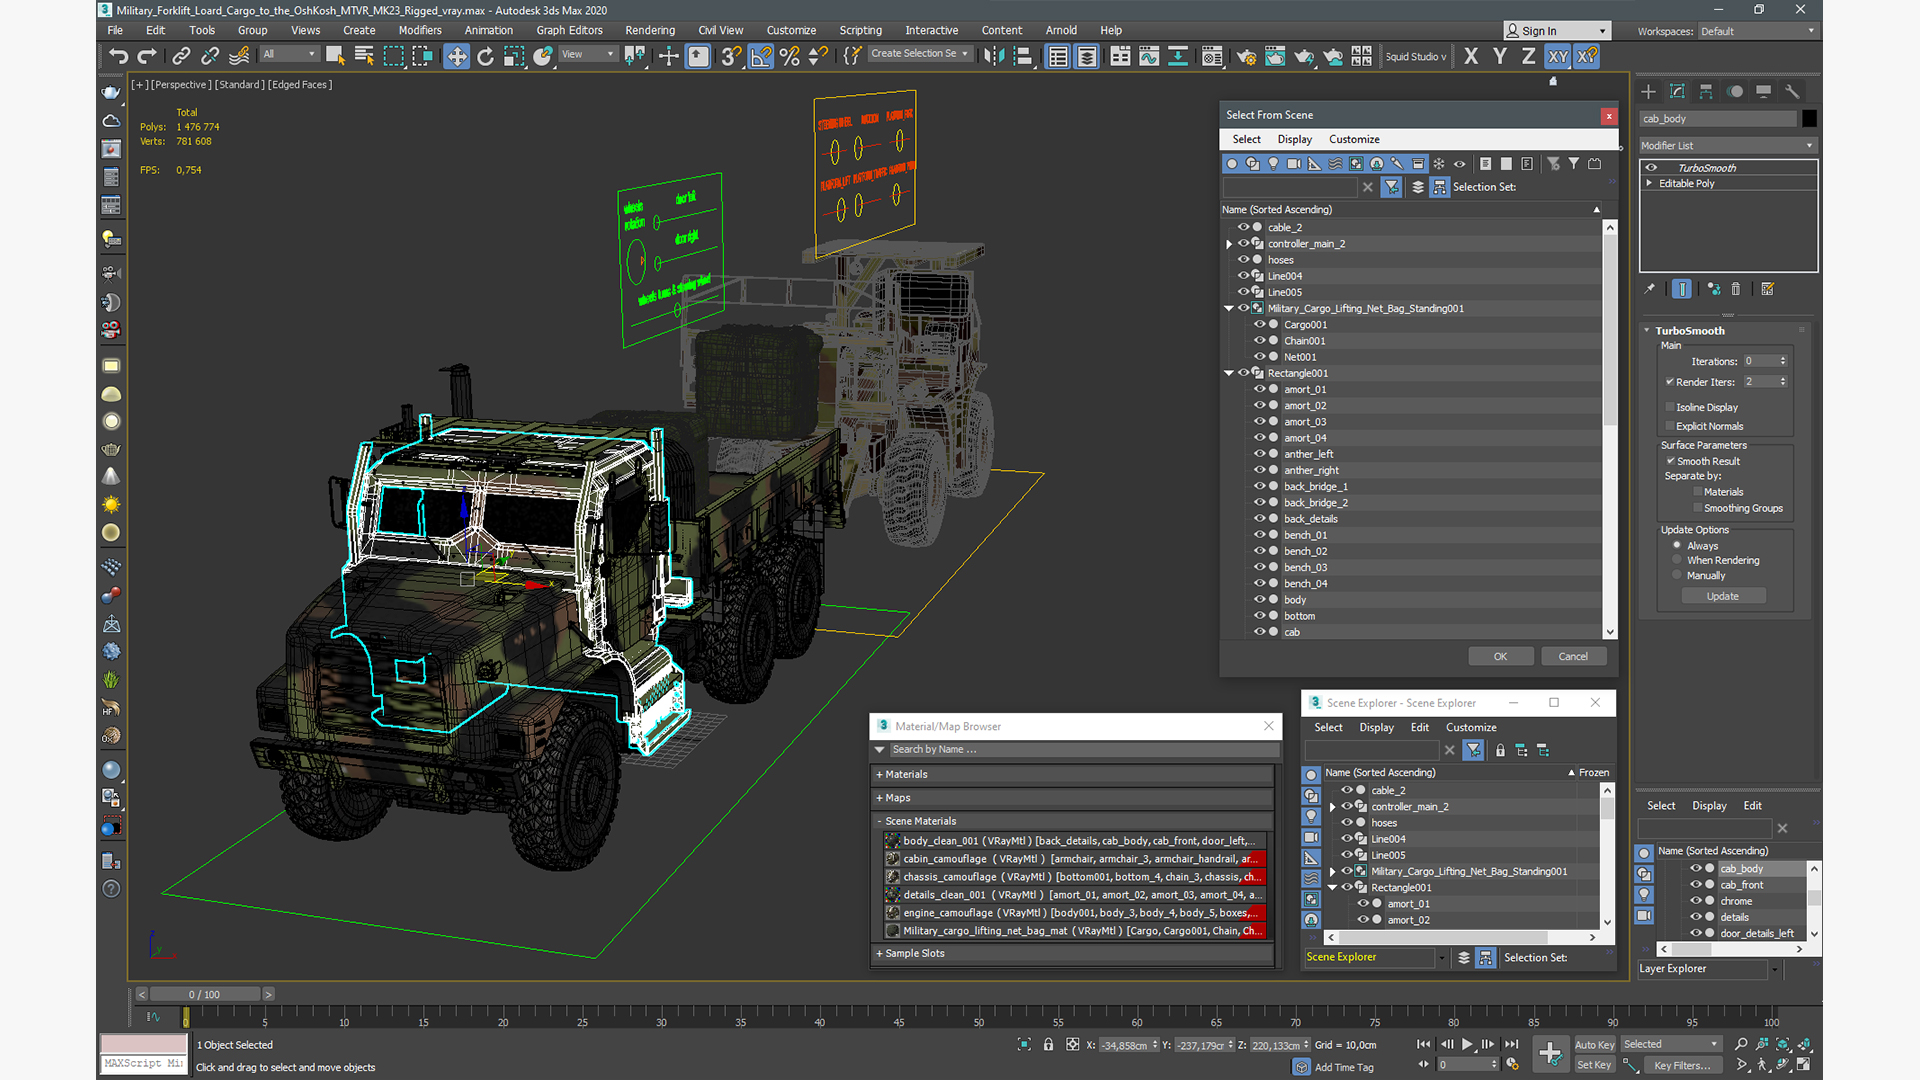Restrict transform to X axis

[1471, 56]
